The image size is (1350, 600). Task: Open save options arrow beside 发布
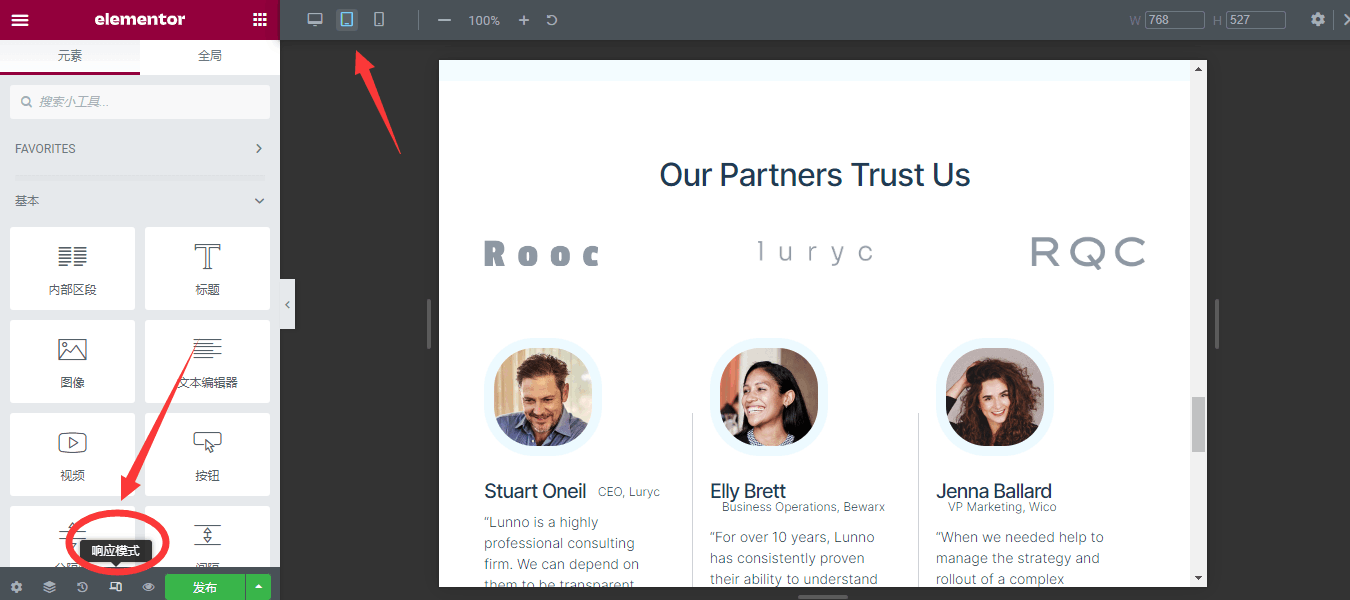pyautogui.click(x=259, y=587)
